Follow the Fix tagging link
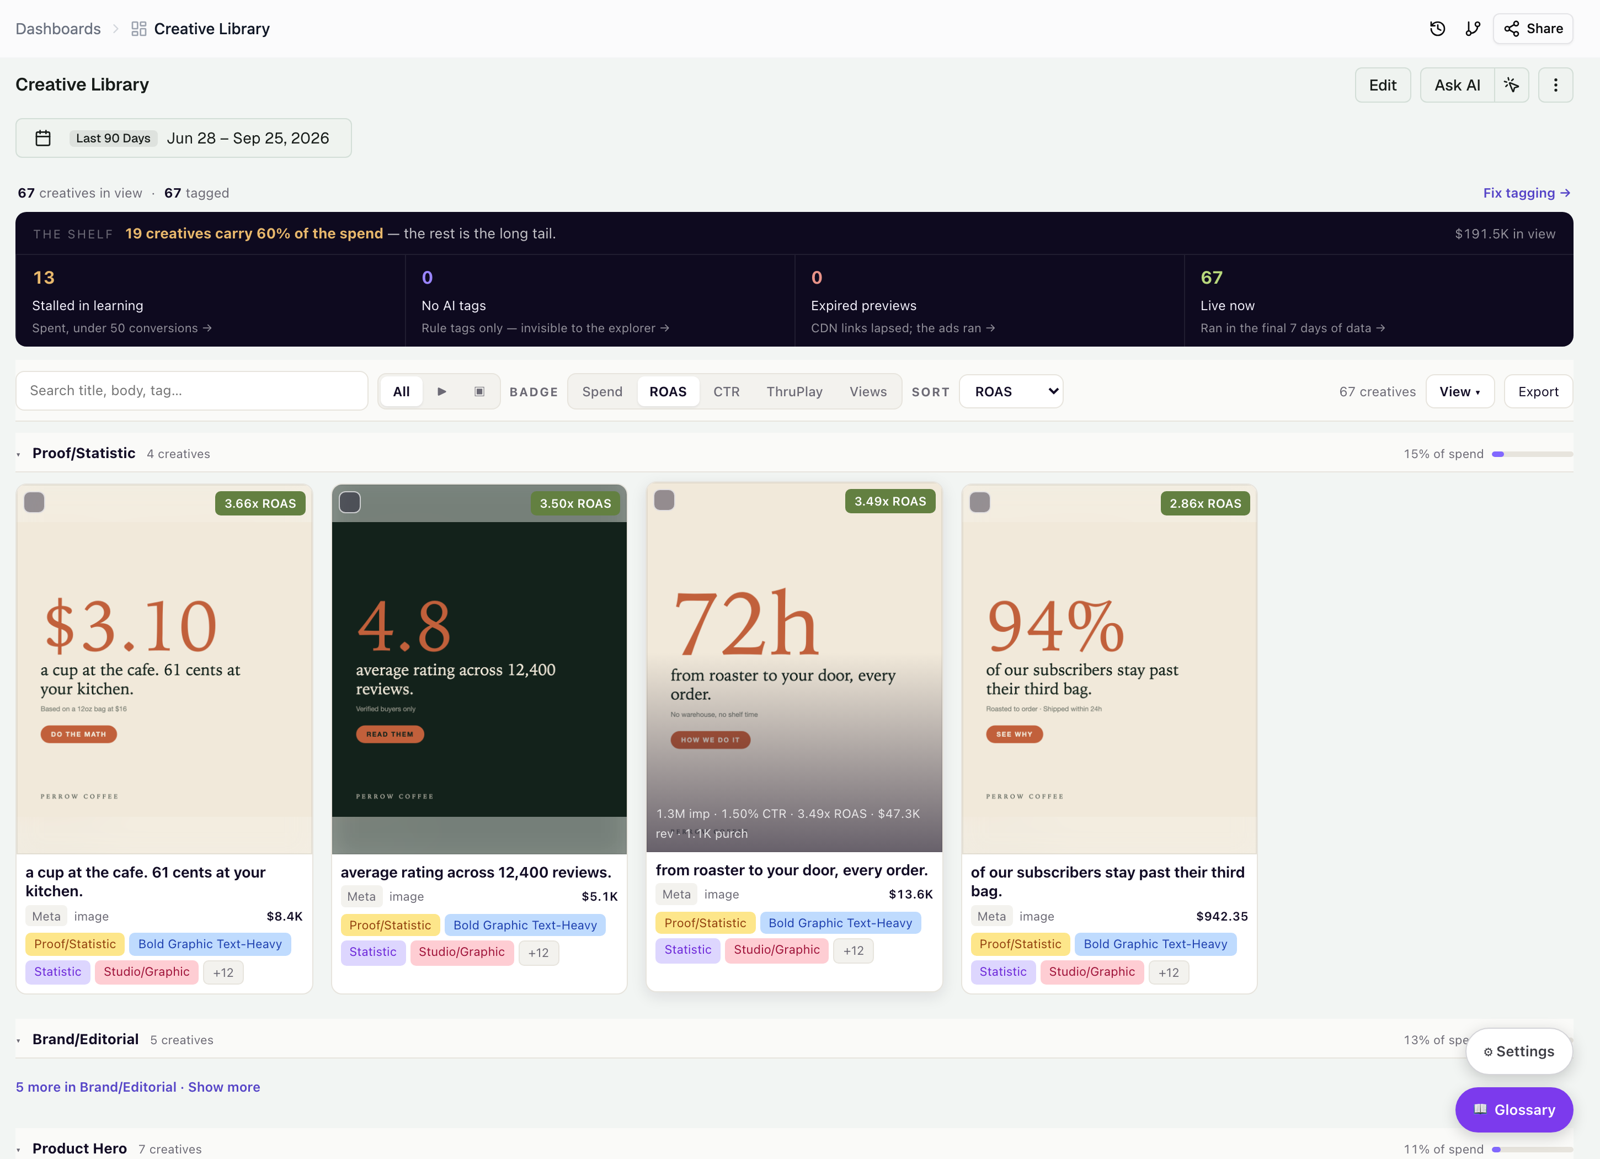1600x1159 pixels. click(x=1526, y=193)
